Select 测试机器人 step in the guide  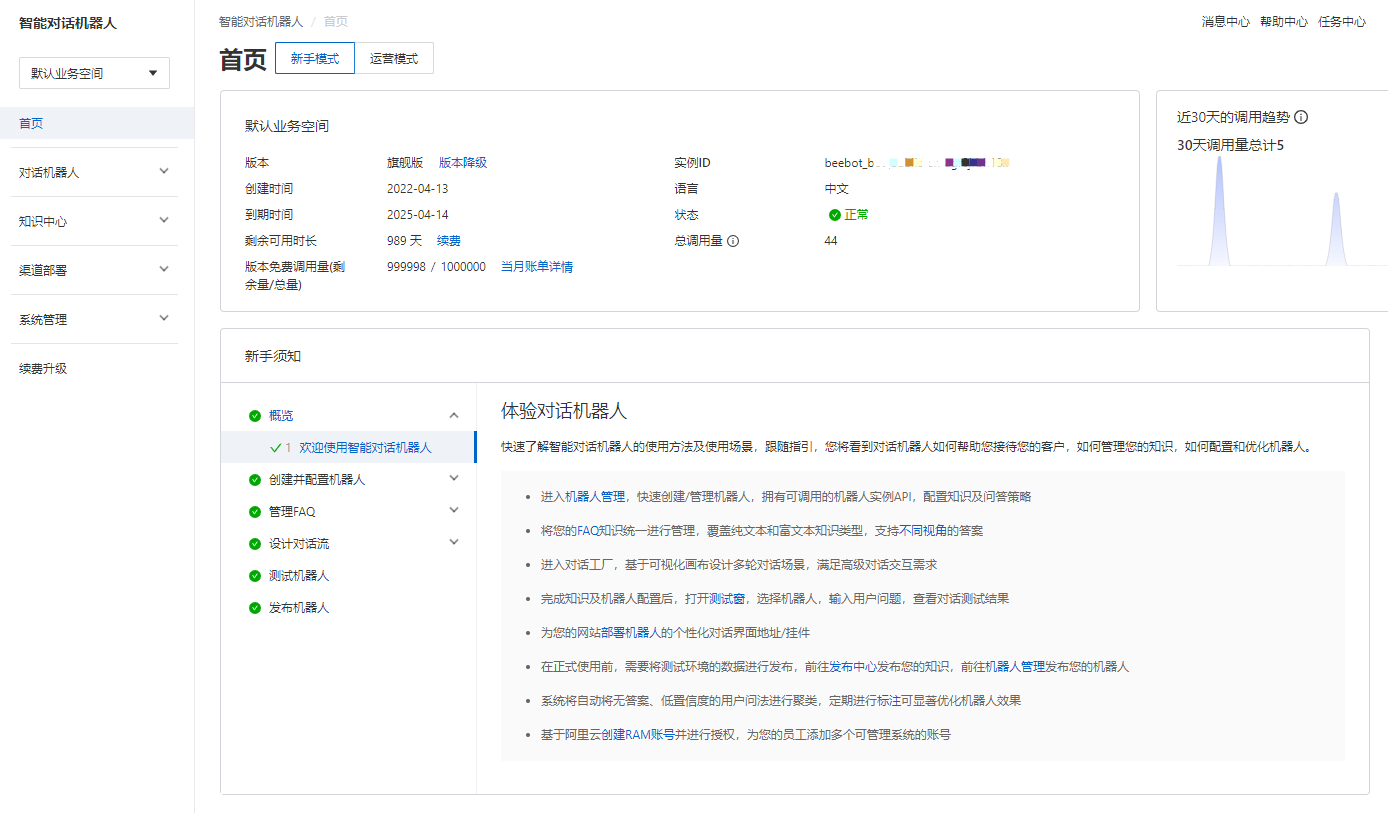[x=299, y=576]
